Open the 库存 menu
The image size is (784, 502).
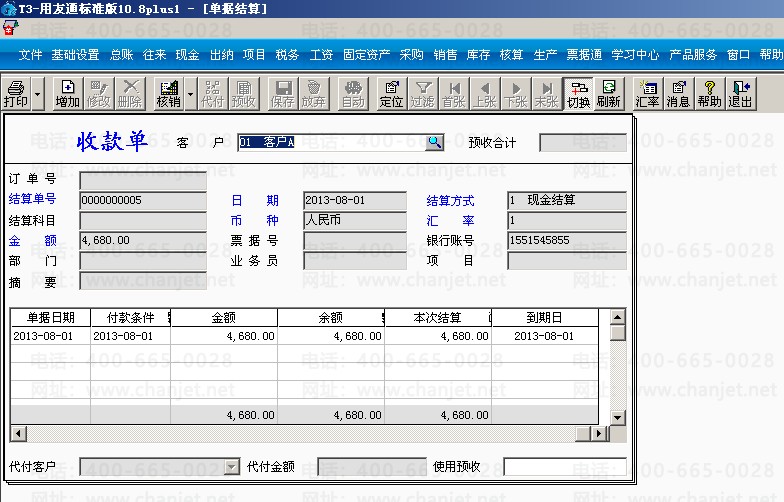click(478, 54)
